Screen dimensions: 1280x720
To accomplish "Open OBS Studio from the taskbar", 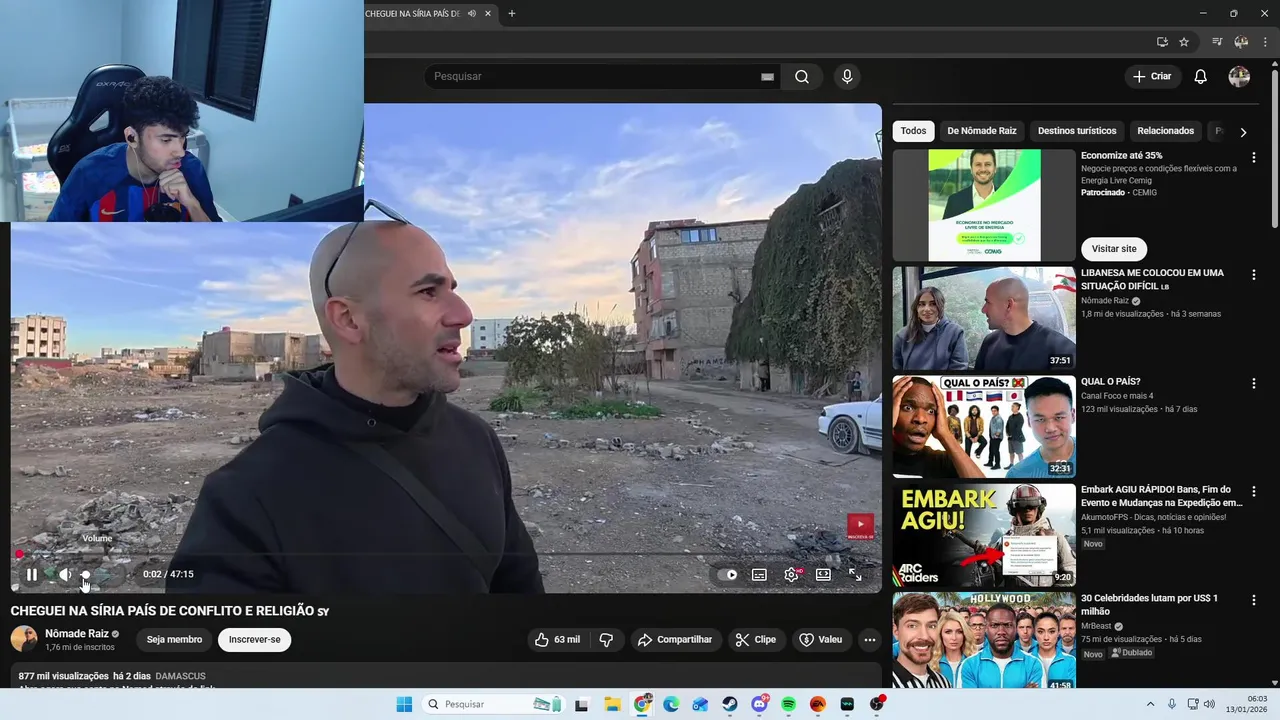I will click(x=877, y=704).
